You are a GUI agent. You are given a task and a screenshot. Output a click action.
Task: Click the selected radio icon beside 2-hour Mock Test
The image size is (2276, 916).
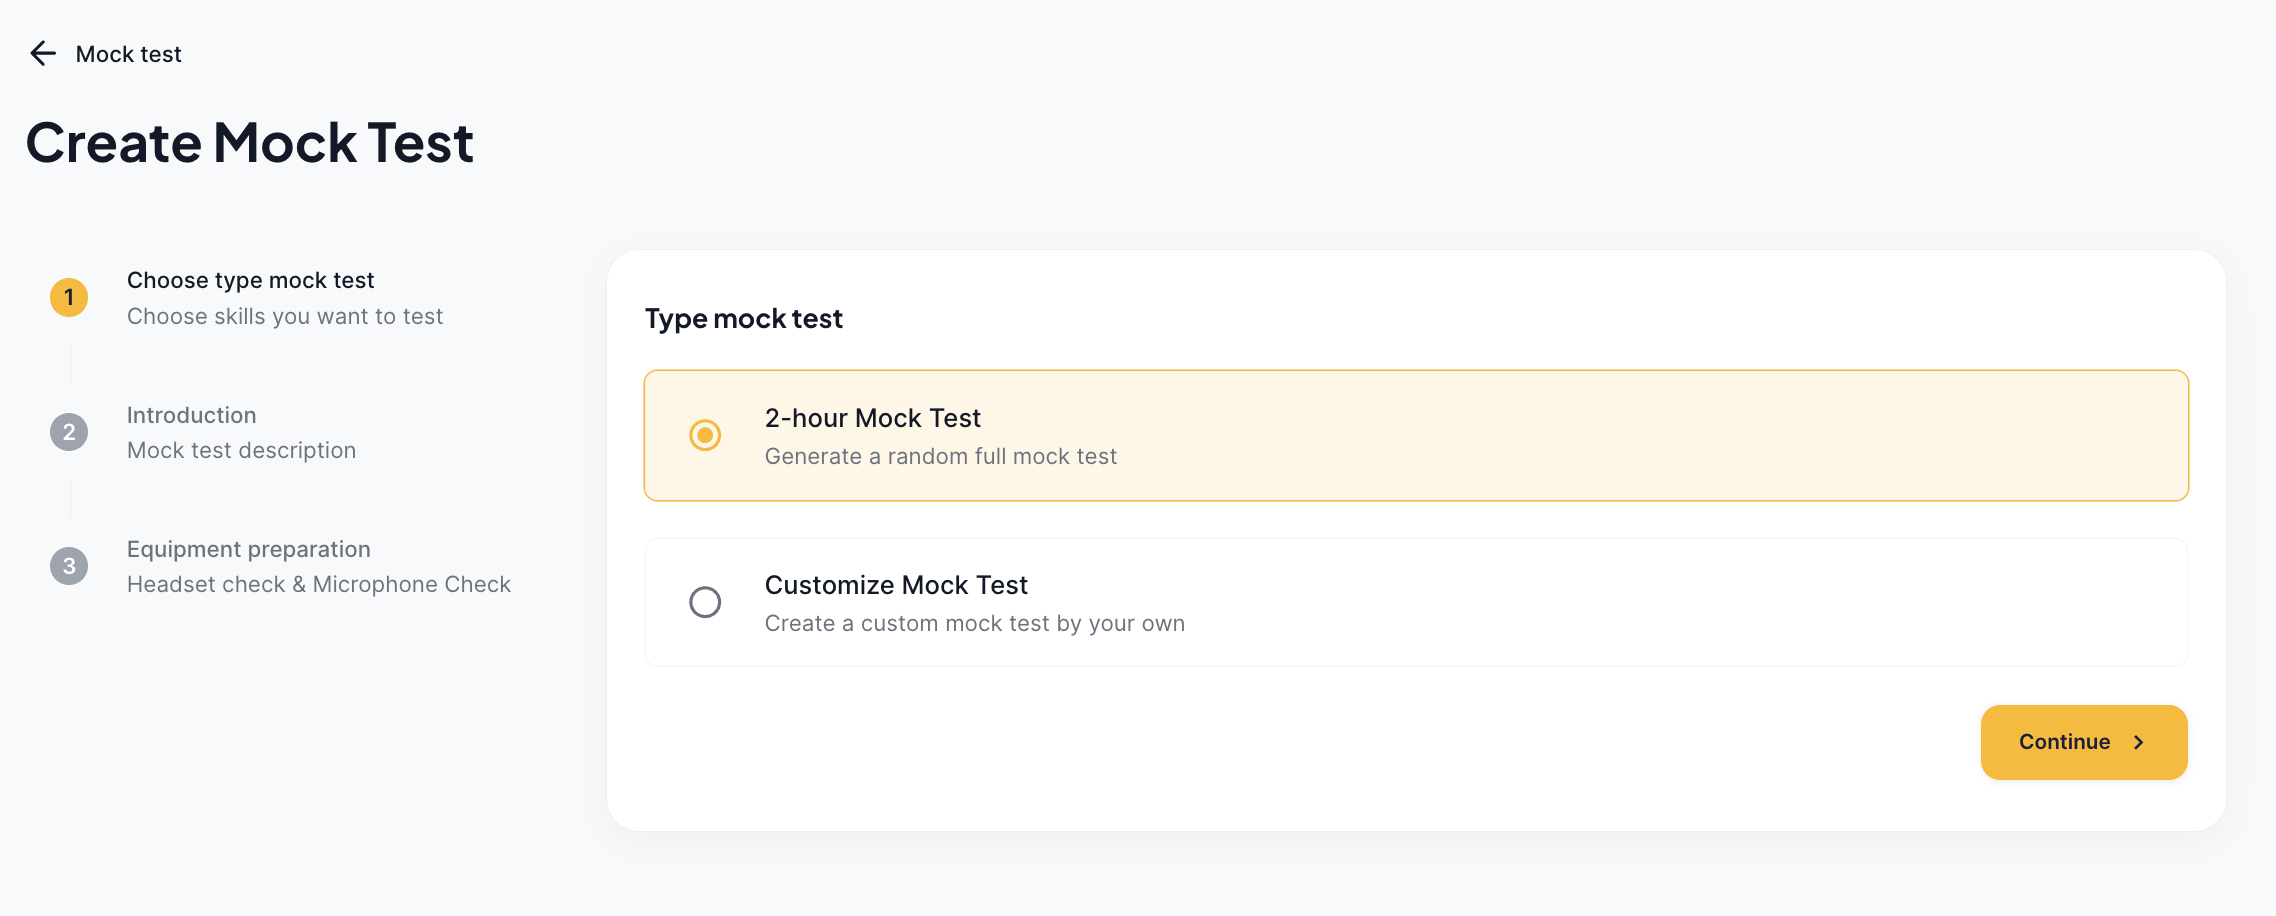tap(705, 435)
